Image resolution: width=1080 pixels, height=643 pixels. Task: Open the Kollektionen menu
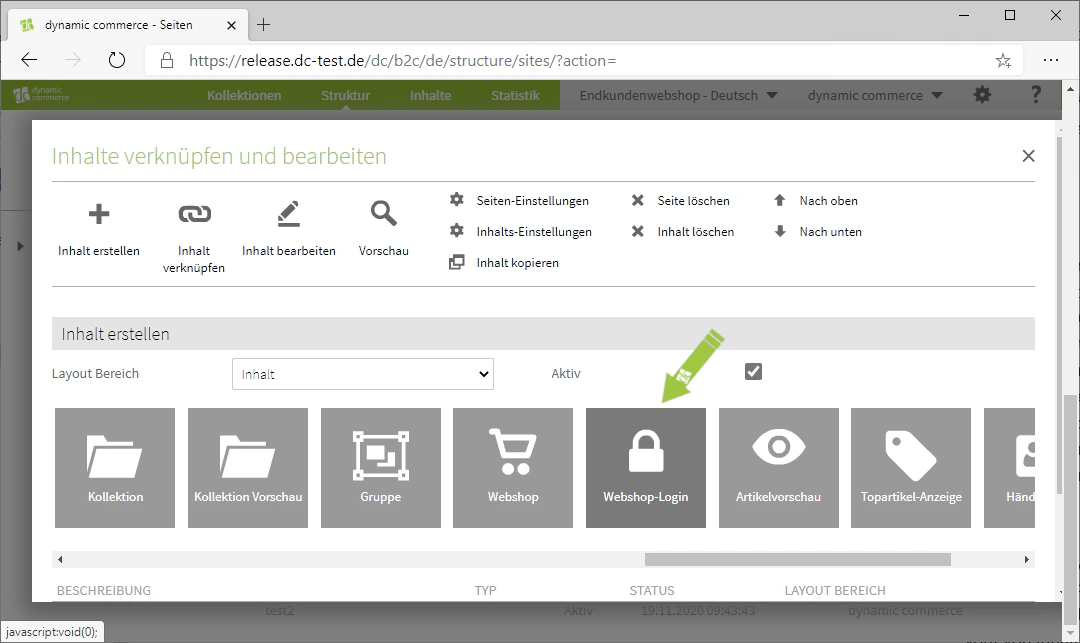pos(245,96)
